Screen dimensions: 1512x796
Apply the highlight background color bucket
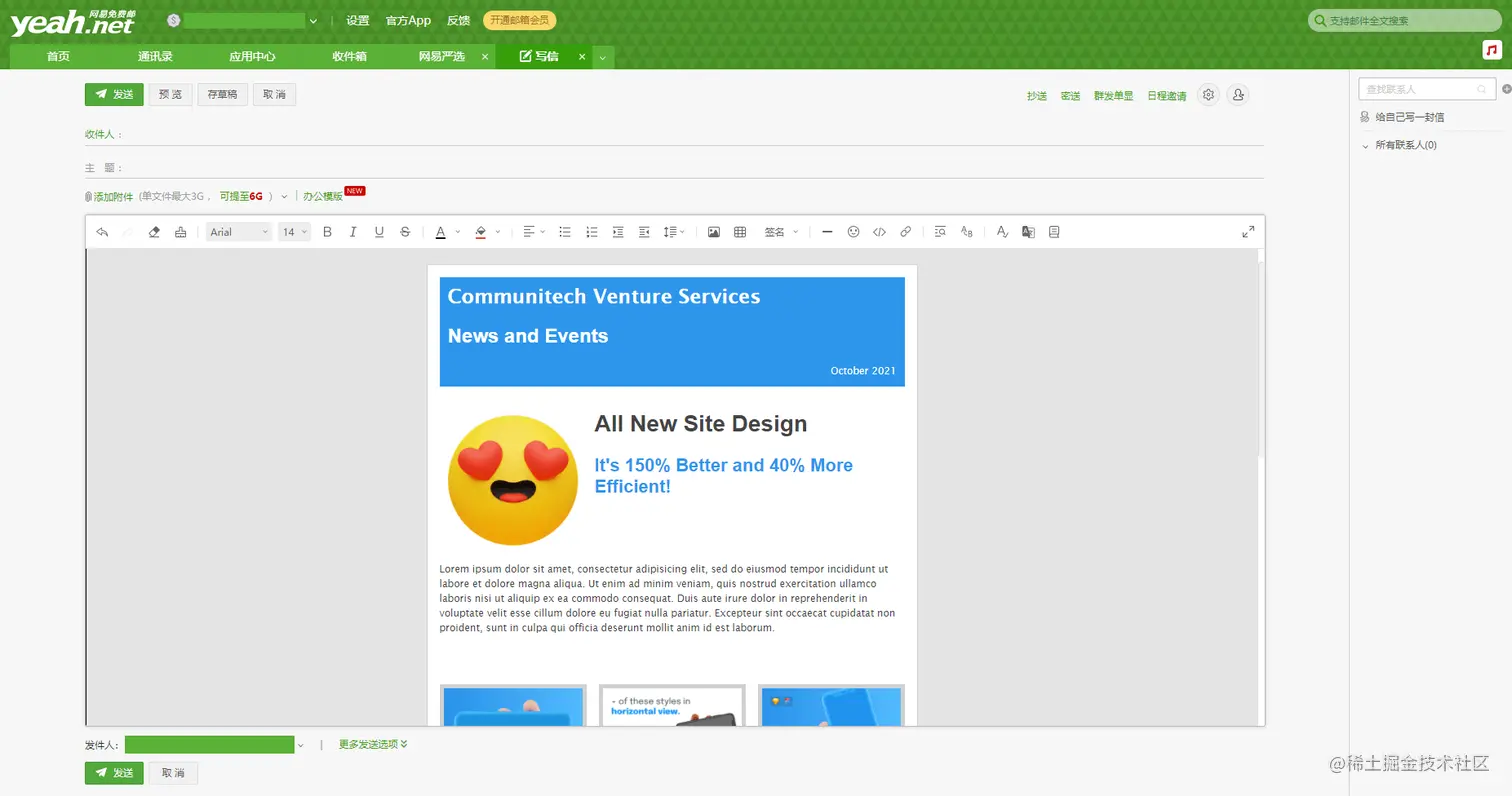click(481, 232)
